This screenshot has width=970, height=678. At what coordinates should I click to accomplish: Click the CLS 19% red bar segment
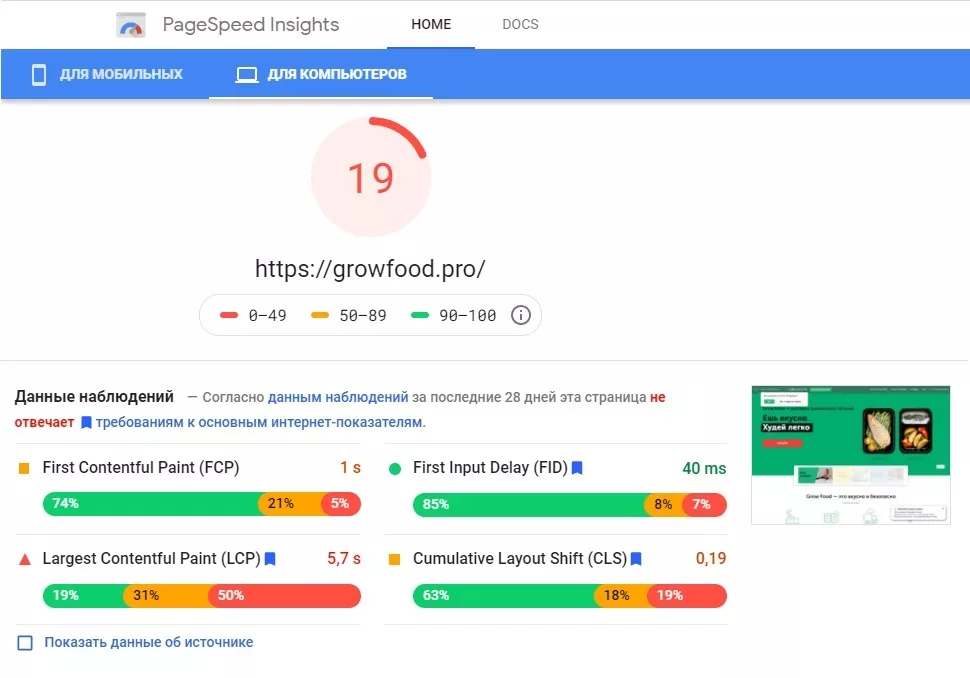click(687, 596)
